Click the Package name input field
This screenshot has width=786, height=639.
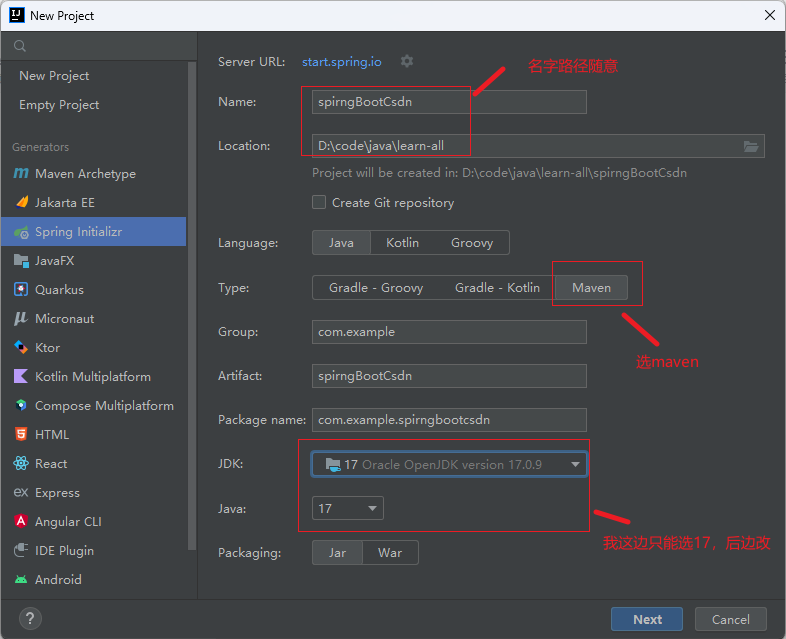pos(449,420)
